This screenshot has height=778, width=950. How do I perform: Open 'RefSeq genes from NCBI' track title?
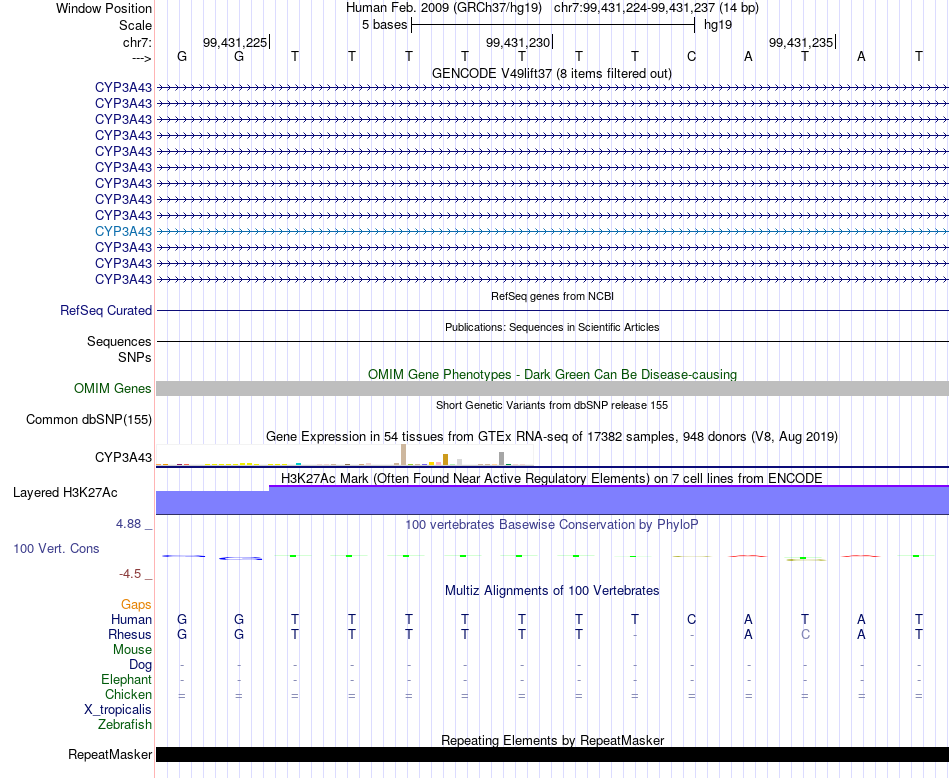point(552,296)
